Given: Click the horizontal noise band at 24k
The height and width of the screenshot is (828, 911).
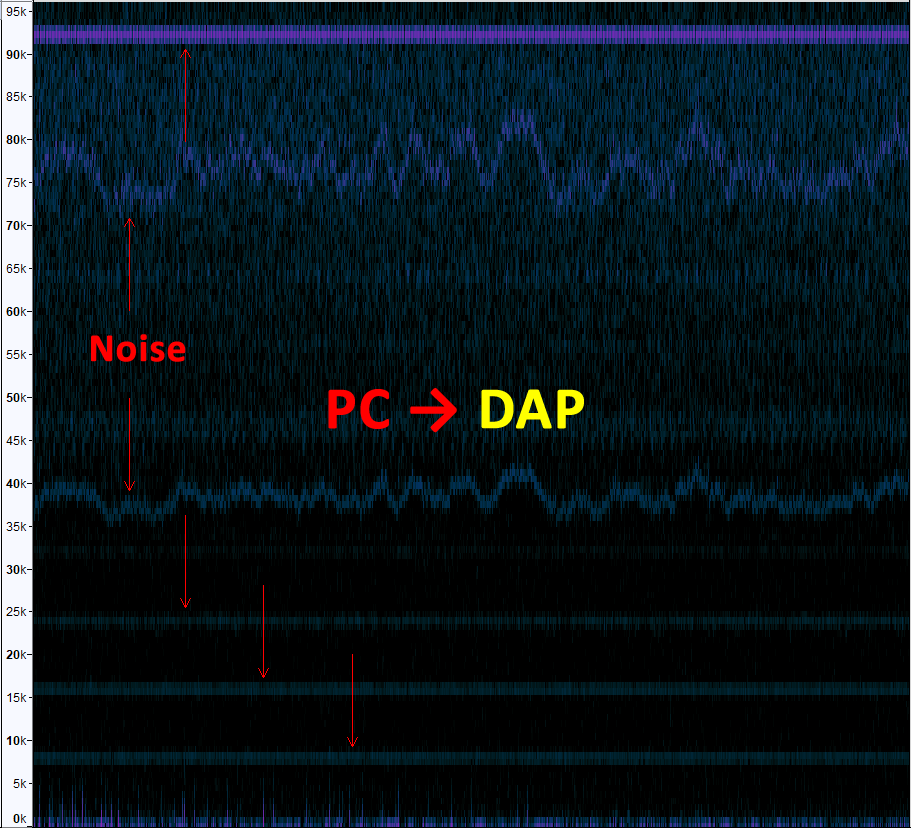Looking at the screenshot, I should (x=470, y=621).
